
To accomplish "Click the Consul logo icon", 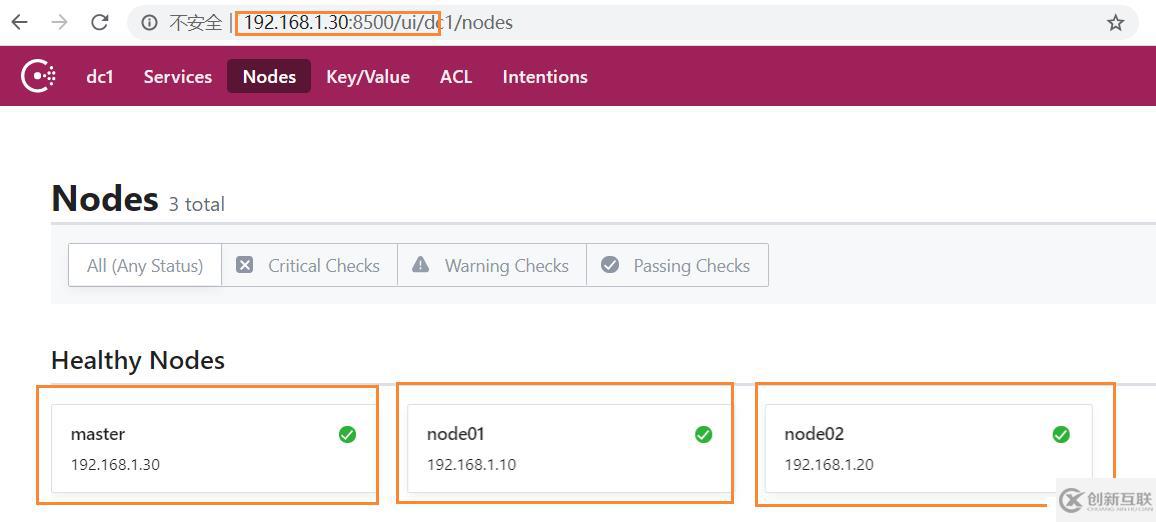I will 38,76.
